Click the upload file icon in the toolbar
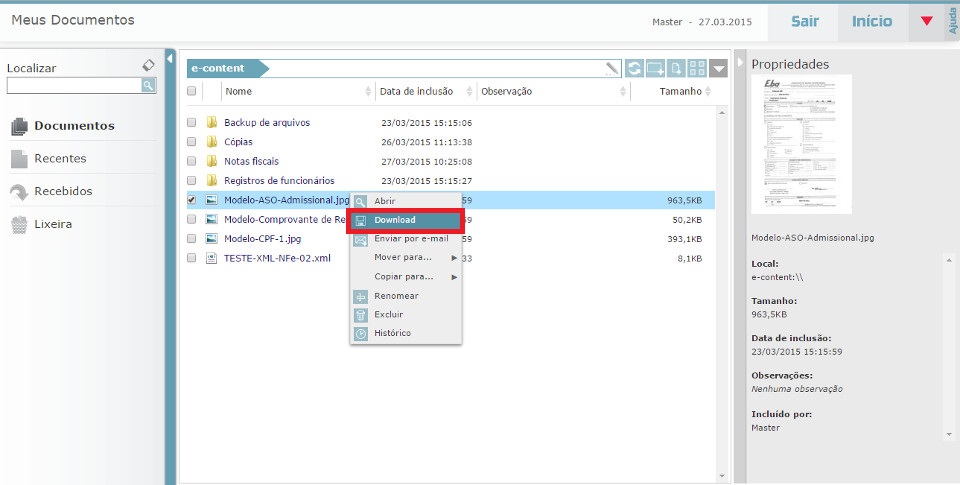 677,68
